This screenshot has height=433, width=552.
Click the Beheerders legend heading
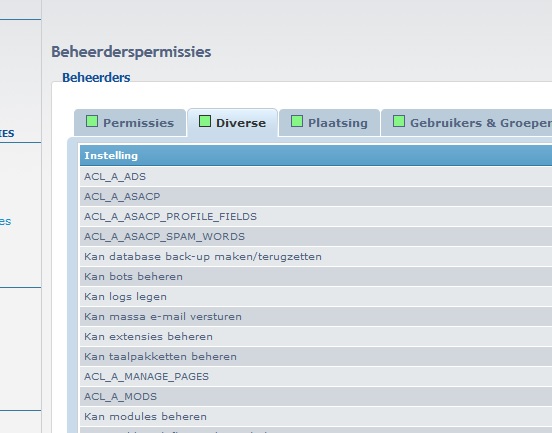pyautogui.click(x=96, y=77)
